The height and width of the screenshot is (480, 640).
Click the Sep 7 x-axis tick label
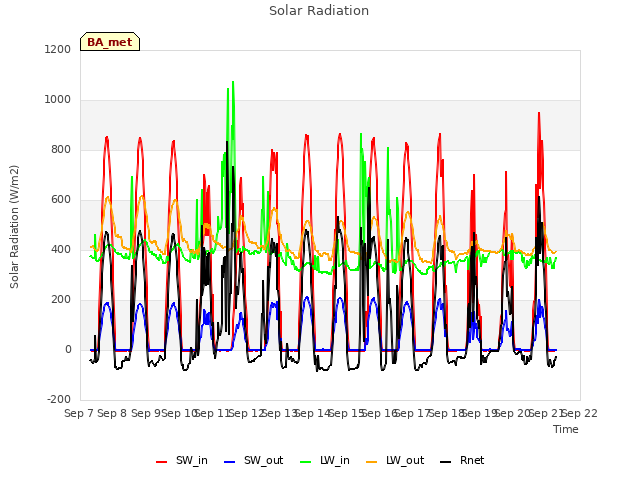point(79,413)
